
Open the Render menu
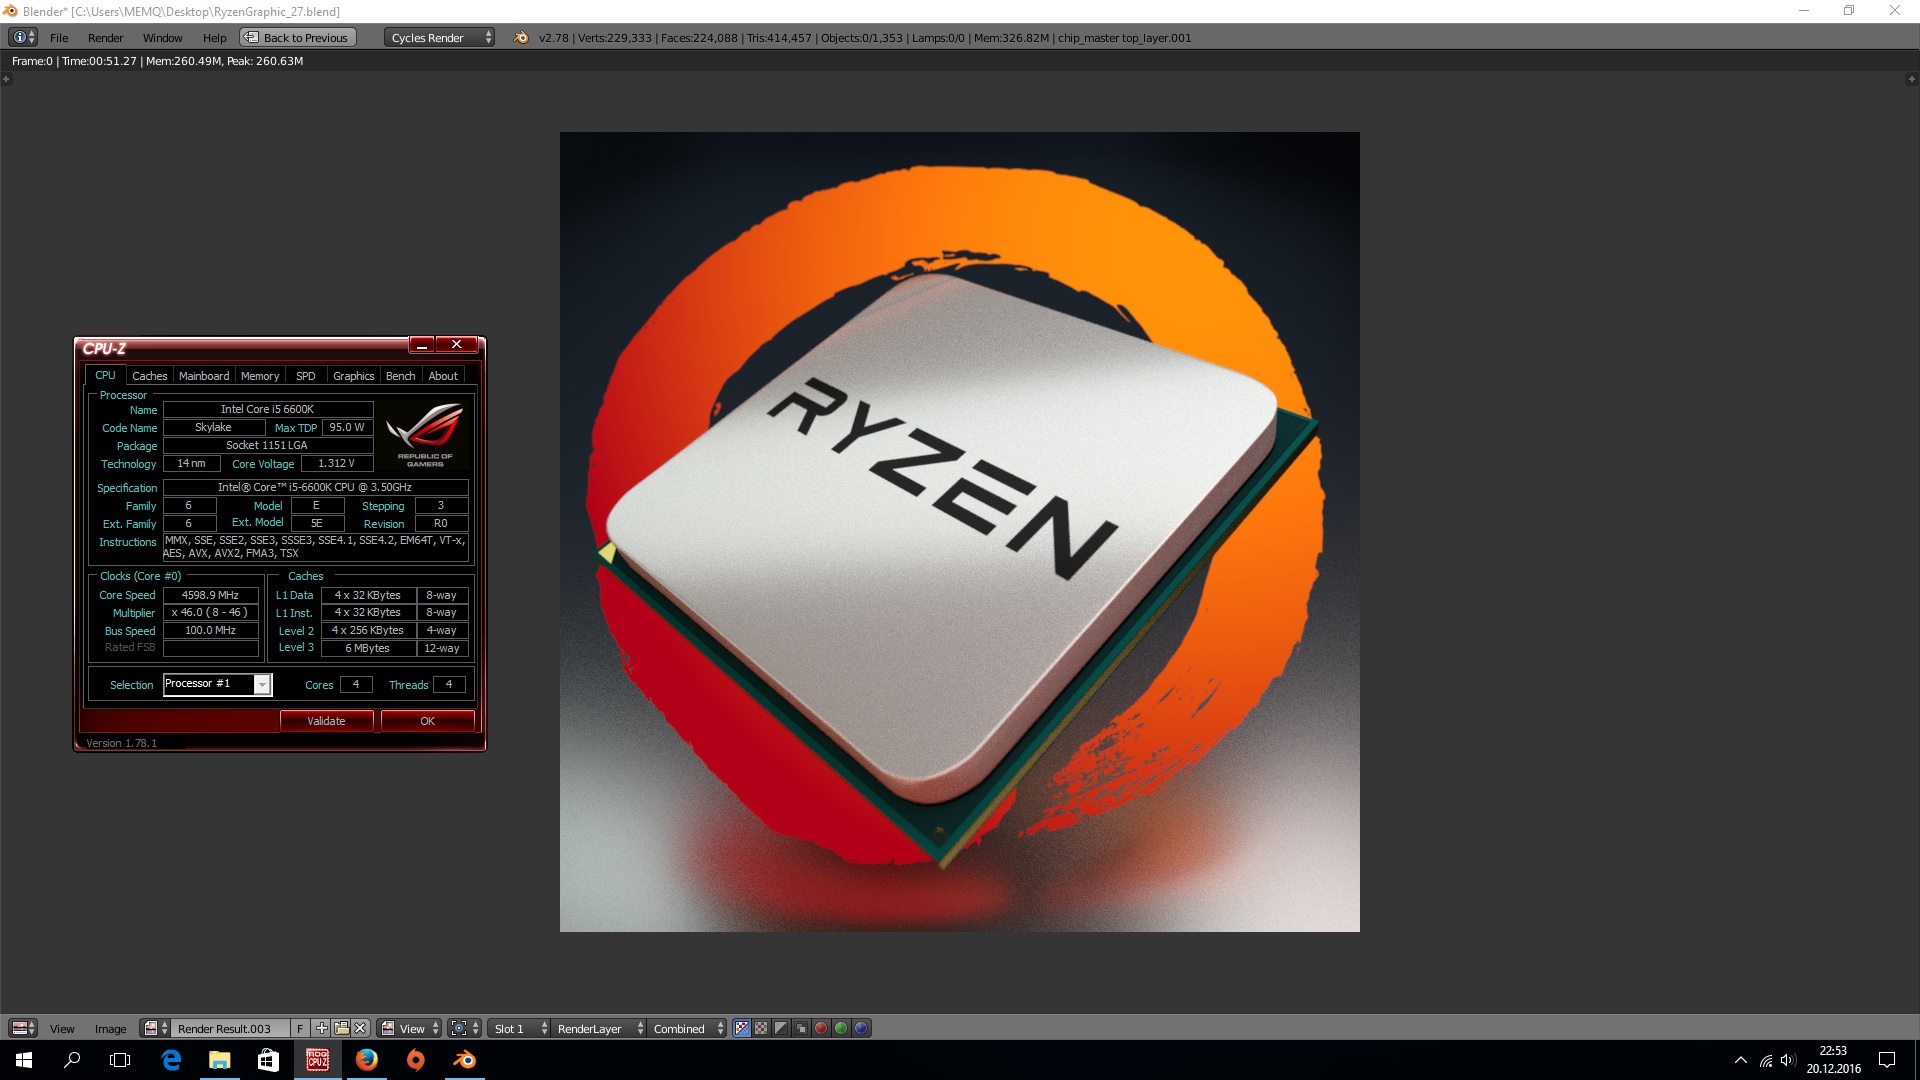pyautogui.click(x=105, y=38)
